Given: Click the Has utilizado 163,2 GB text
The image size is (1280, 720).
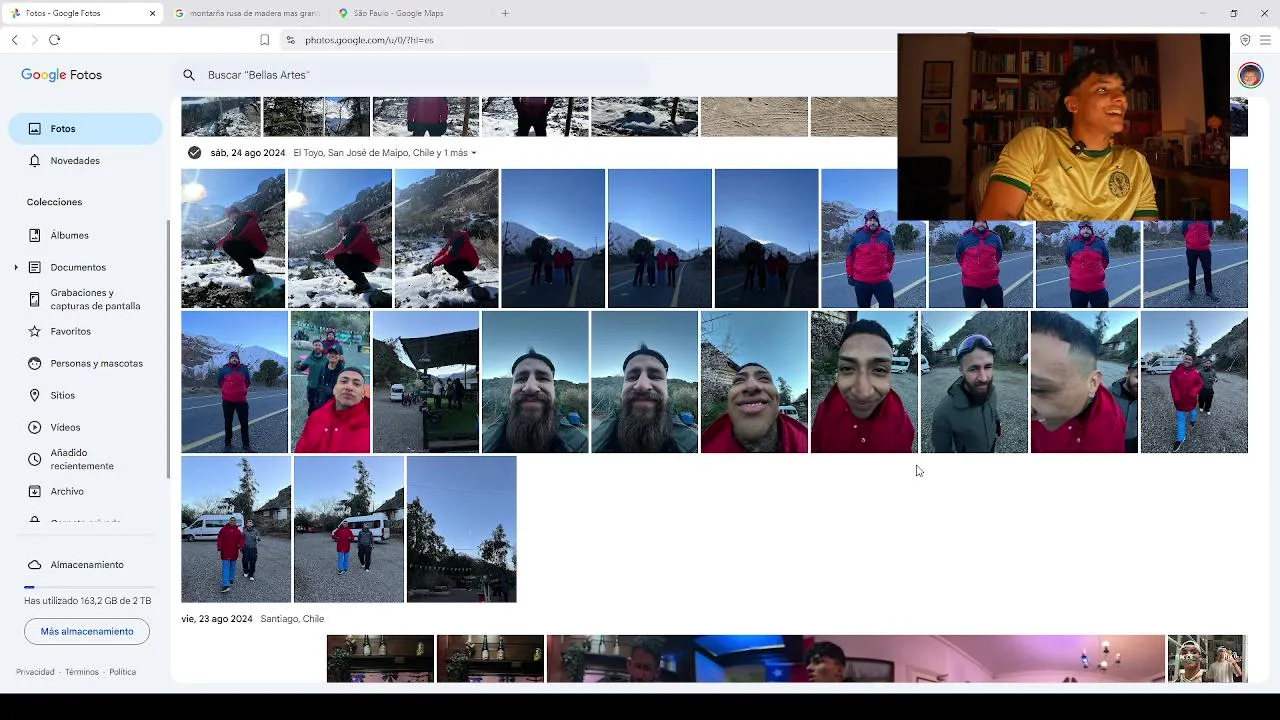Looking at the screenshot, I should (x=88, y=601).
